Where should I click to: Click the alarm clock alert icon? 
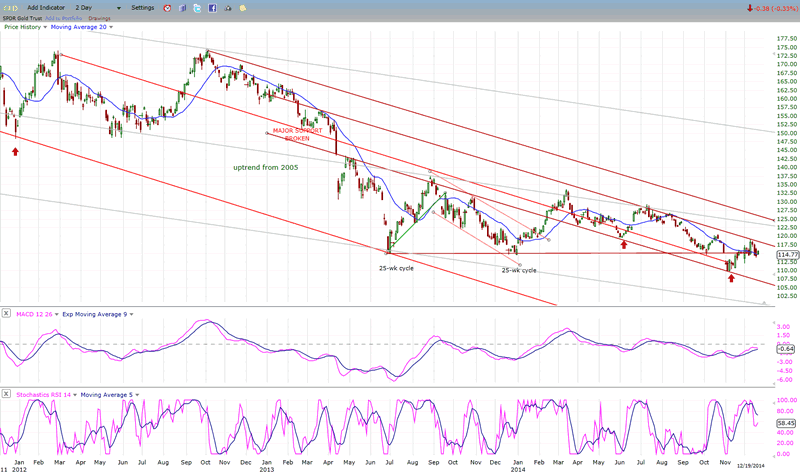coord(167,8)
